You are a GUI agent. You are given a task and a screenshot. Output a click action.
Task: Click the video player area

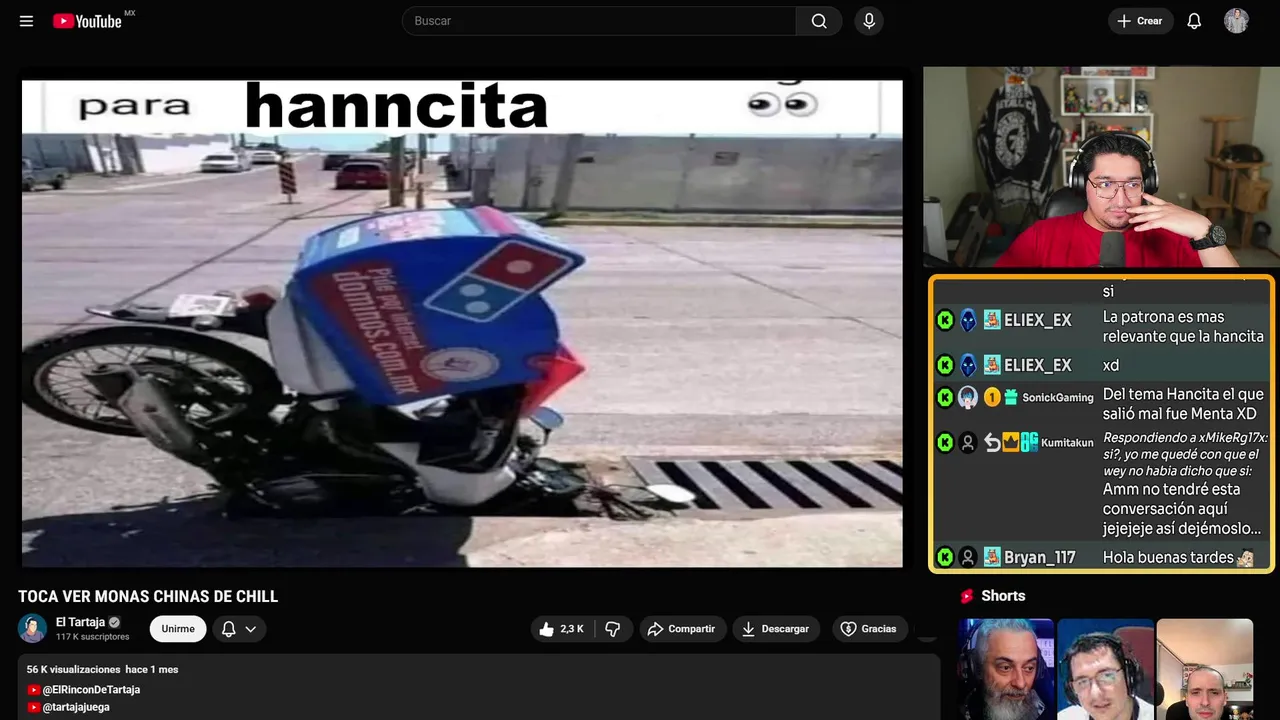pyautogui.click(x=462, y=323)
